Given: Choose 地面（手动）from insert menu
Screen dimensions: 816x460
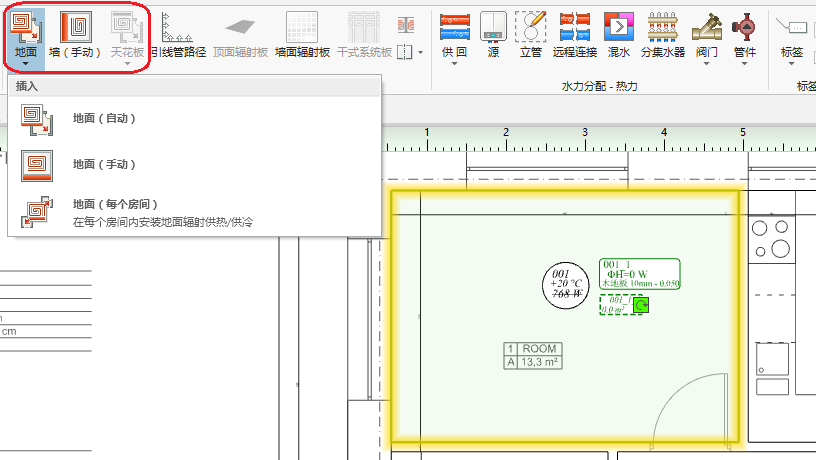Looking at the screenshot, I should coord(104,164).
